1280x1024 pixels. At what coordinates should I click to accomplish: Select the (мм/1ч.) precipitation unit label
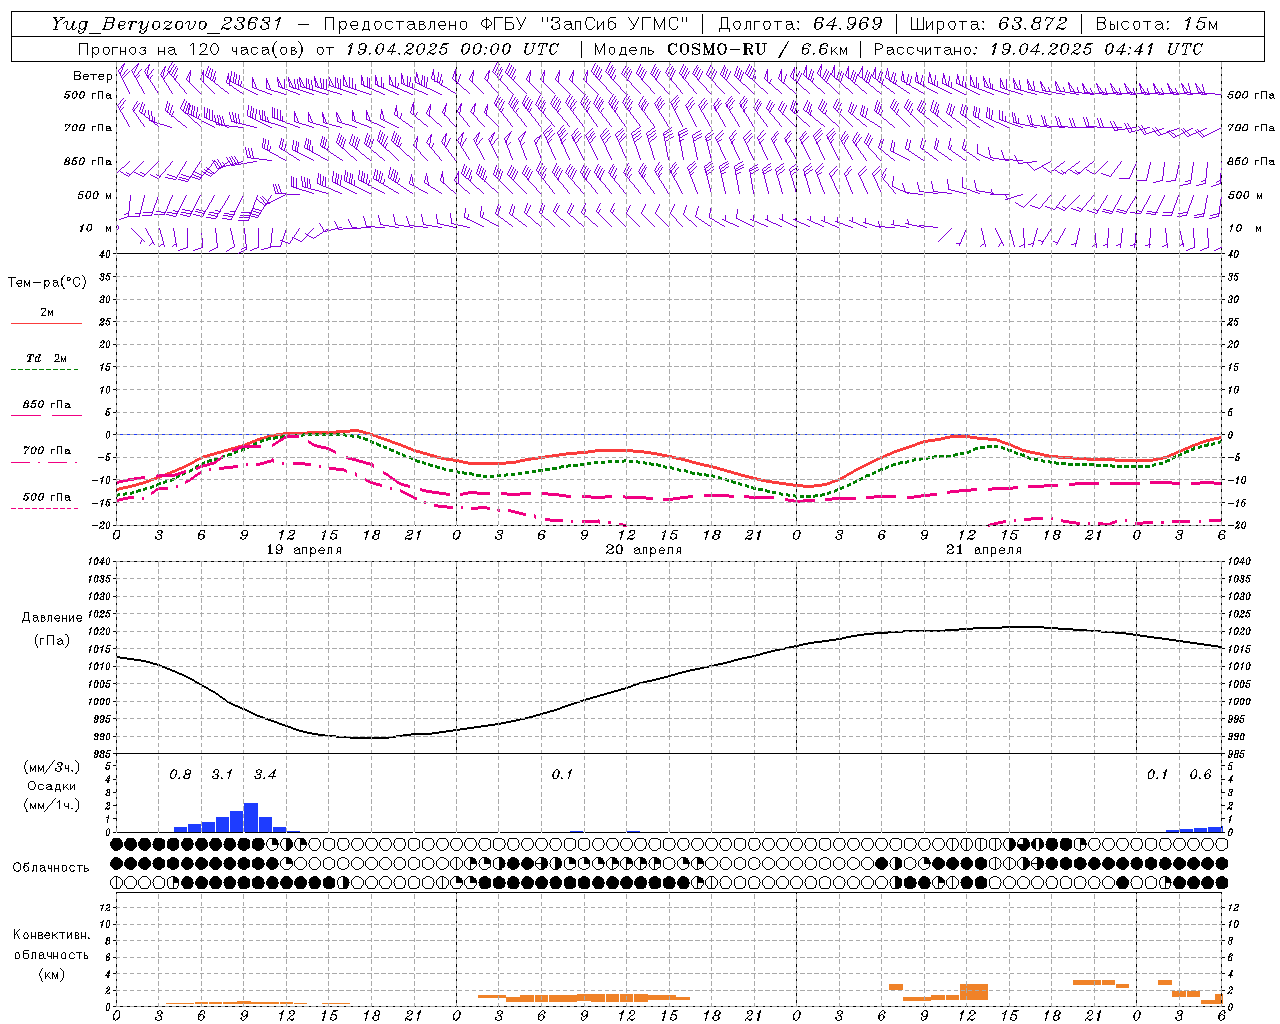51,804
